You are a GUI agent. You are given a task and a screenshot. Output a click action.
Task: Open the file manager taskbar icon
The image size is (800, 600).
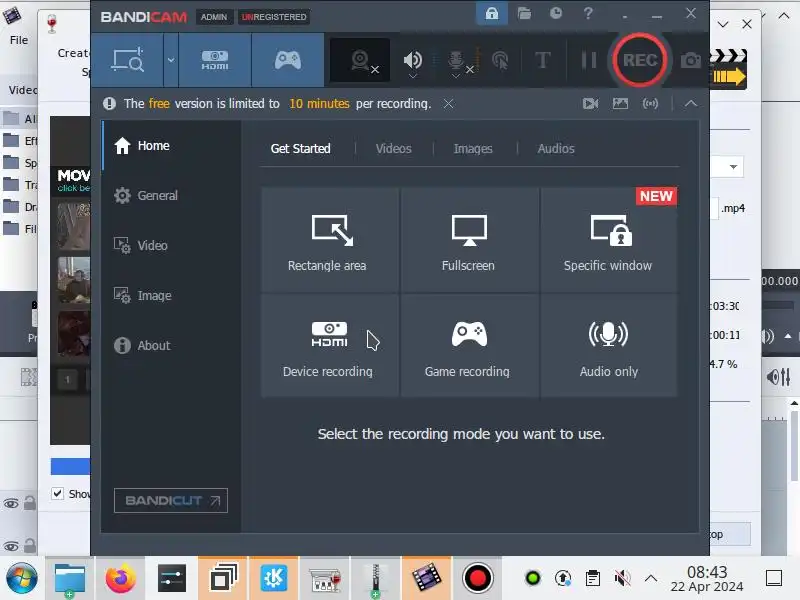coord(70,578)
